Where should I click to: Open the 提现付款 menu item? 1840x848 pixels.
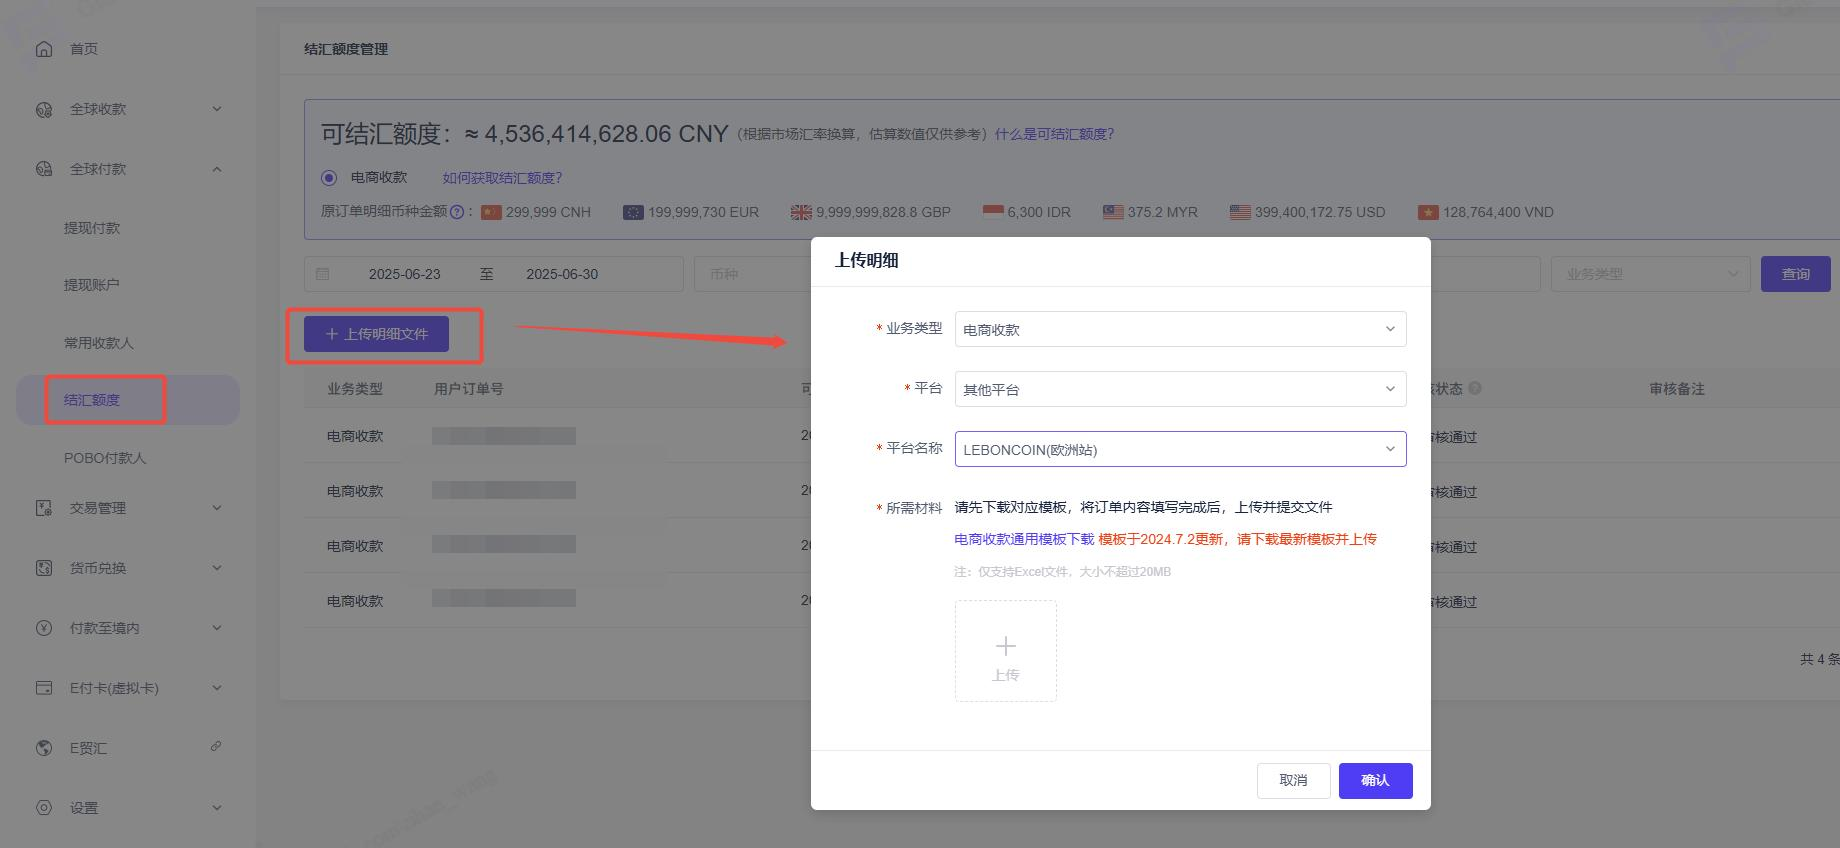[92, 228]
